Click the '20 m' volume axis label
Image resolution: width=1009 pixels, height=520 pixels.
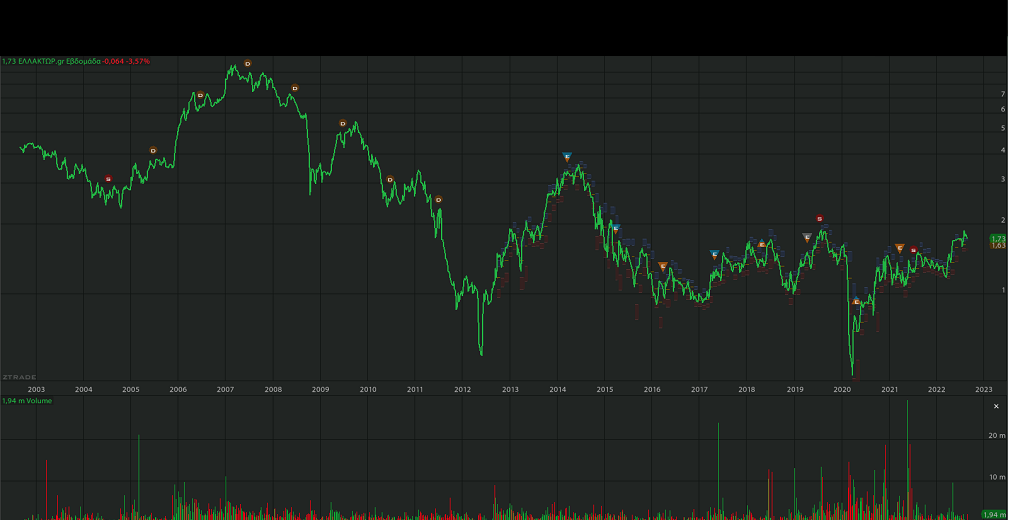[x=999, y=436]
